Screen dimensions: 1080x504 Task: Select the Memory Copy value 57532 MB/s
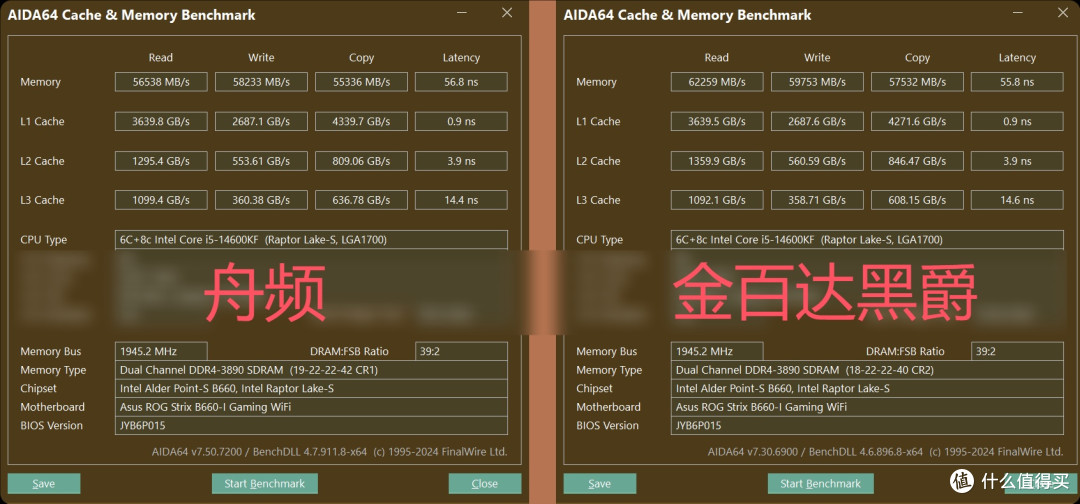[917, 82]
